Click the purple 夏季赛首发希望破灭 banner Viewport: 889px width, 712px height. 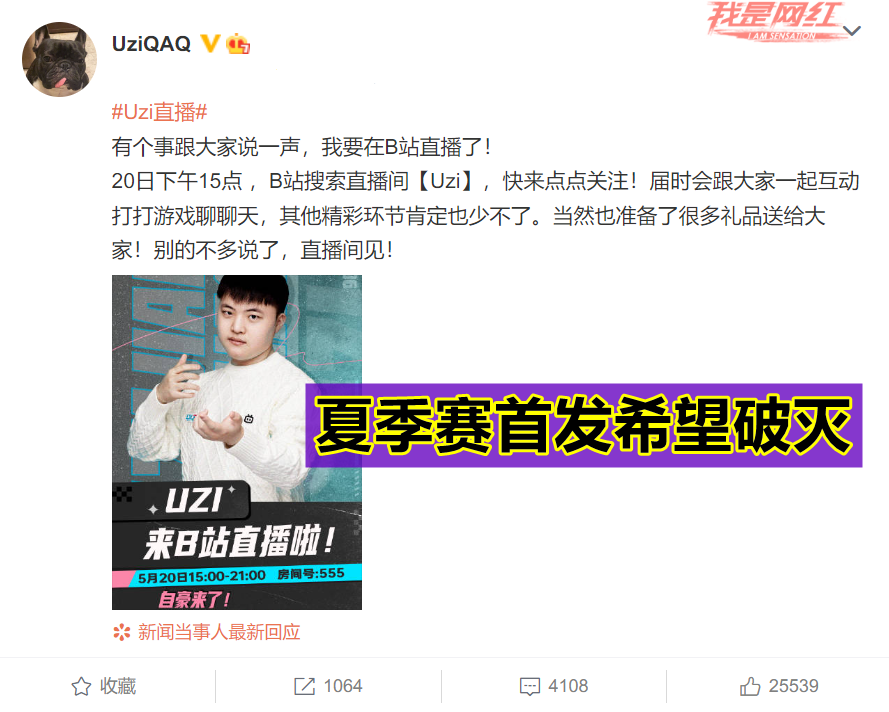(584, 425)
